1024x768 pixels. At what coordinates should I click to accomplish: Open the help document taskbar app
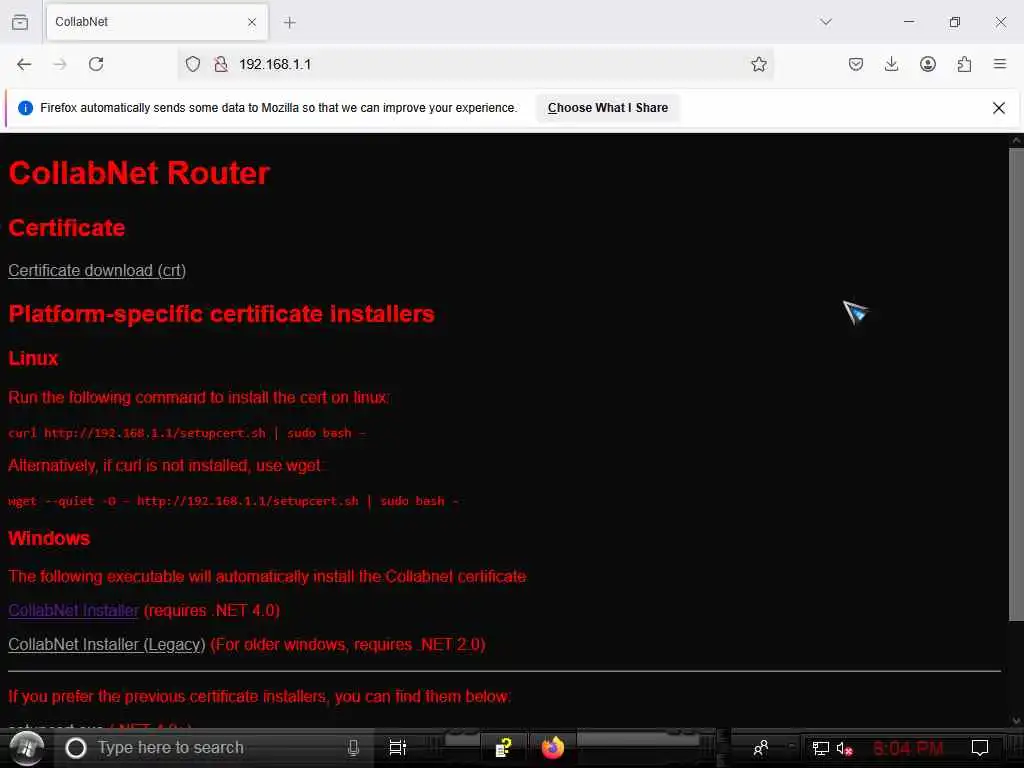tap(503, 748)
